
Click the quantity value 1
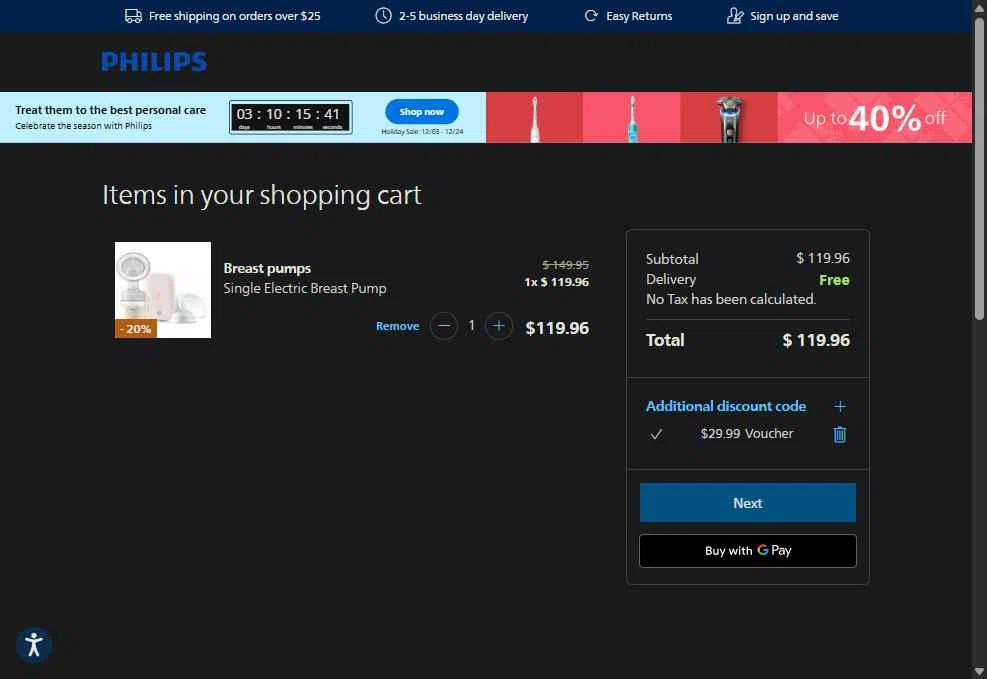pyautogui.click(x=471, y=325)
